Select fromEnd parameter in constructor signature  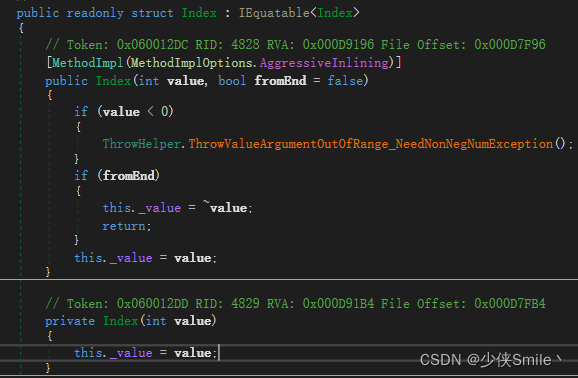tap(280, 80)
